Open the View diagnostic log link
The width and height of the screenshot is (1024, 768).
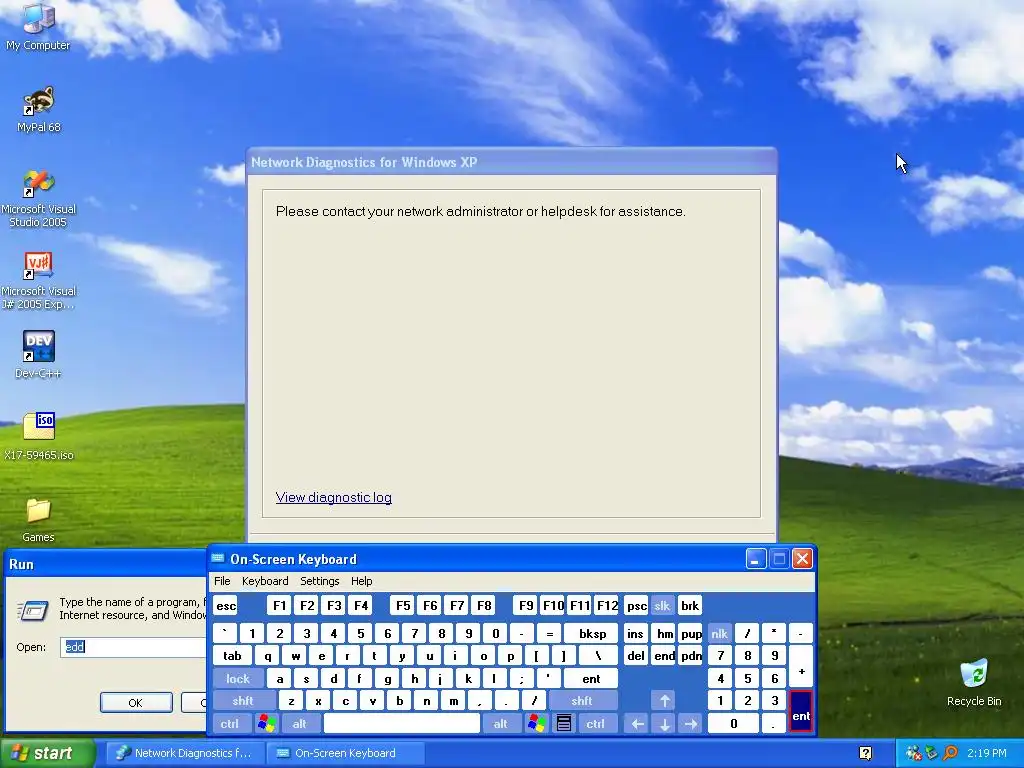334,497
